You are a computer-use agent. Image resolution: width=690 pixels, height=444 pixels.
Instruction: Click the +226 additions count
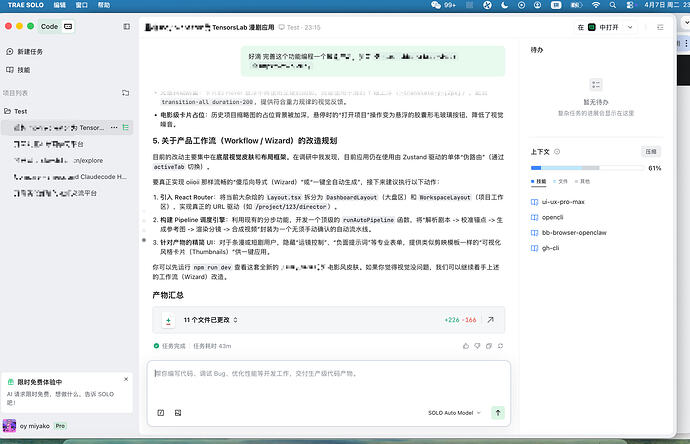click(451, 320)
